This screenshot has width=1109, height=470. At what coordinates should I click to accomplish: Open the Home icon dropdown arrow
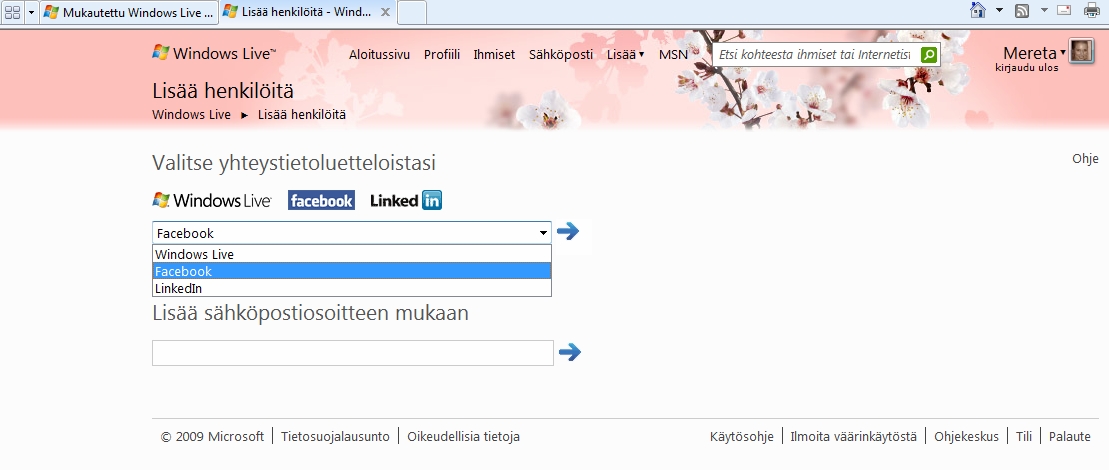(x=999, y=11)
